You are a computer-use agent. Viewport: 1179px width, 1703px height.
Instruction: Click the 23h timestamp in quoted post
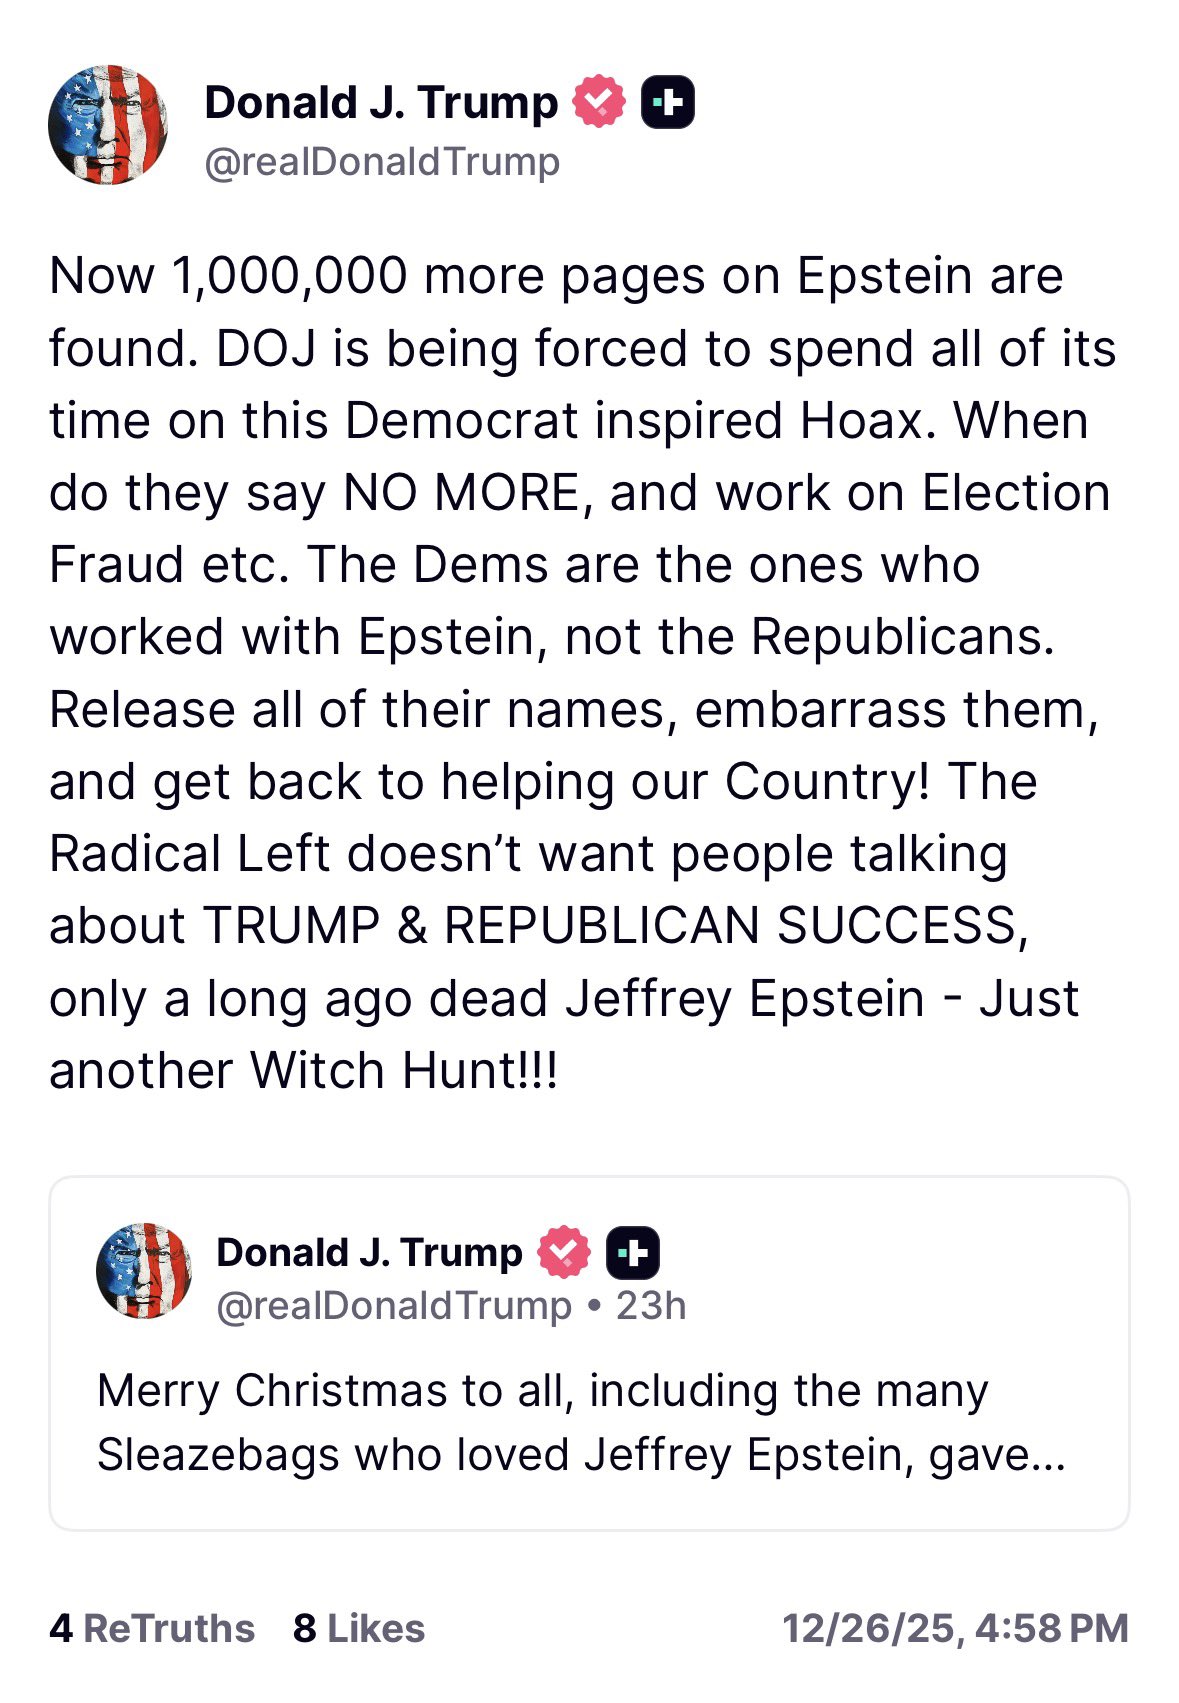(651, 1305)
